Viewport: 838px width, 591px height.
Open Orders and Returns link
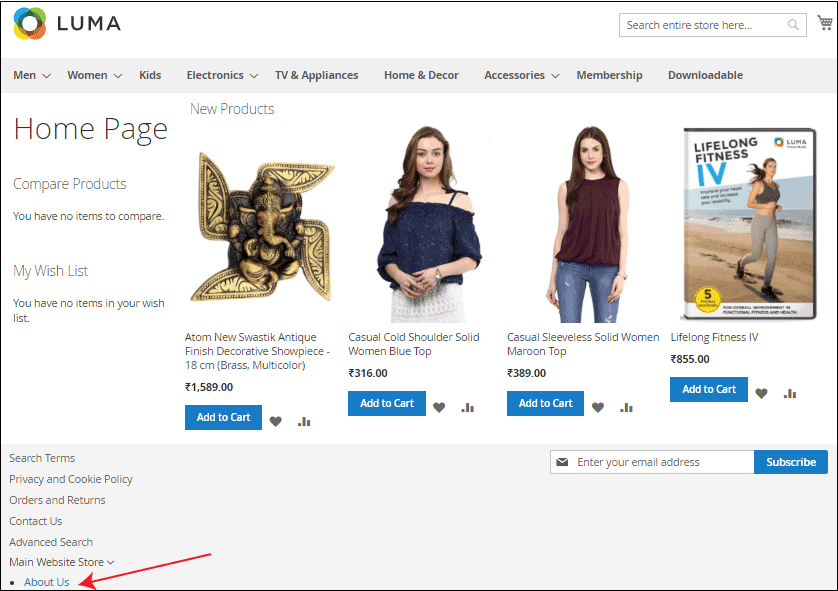57,500
